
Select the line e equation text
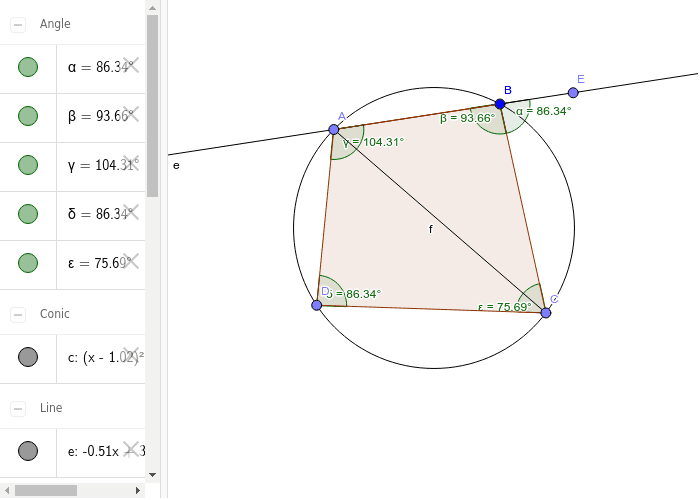[106, 451]
